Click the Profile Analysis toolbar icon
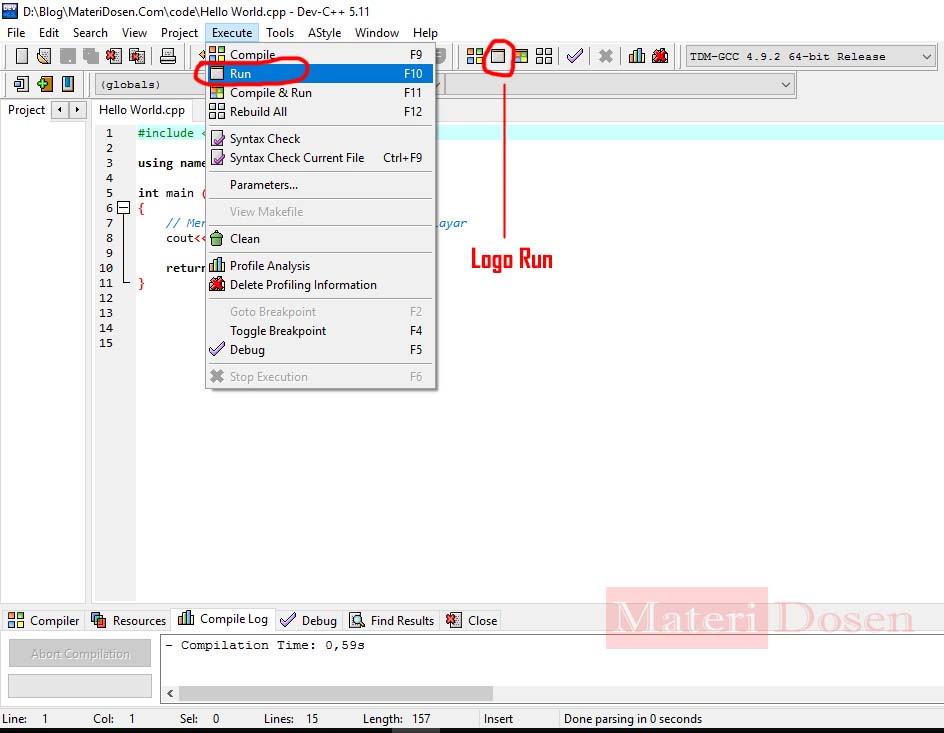This screenshot has width=944, height=733. coord(636,56)
